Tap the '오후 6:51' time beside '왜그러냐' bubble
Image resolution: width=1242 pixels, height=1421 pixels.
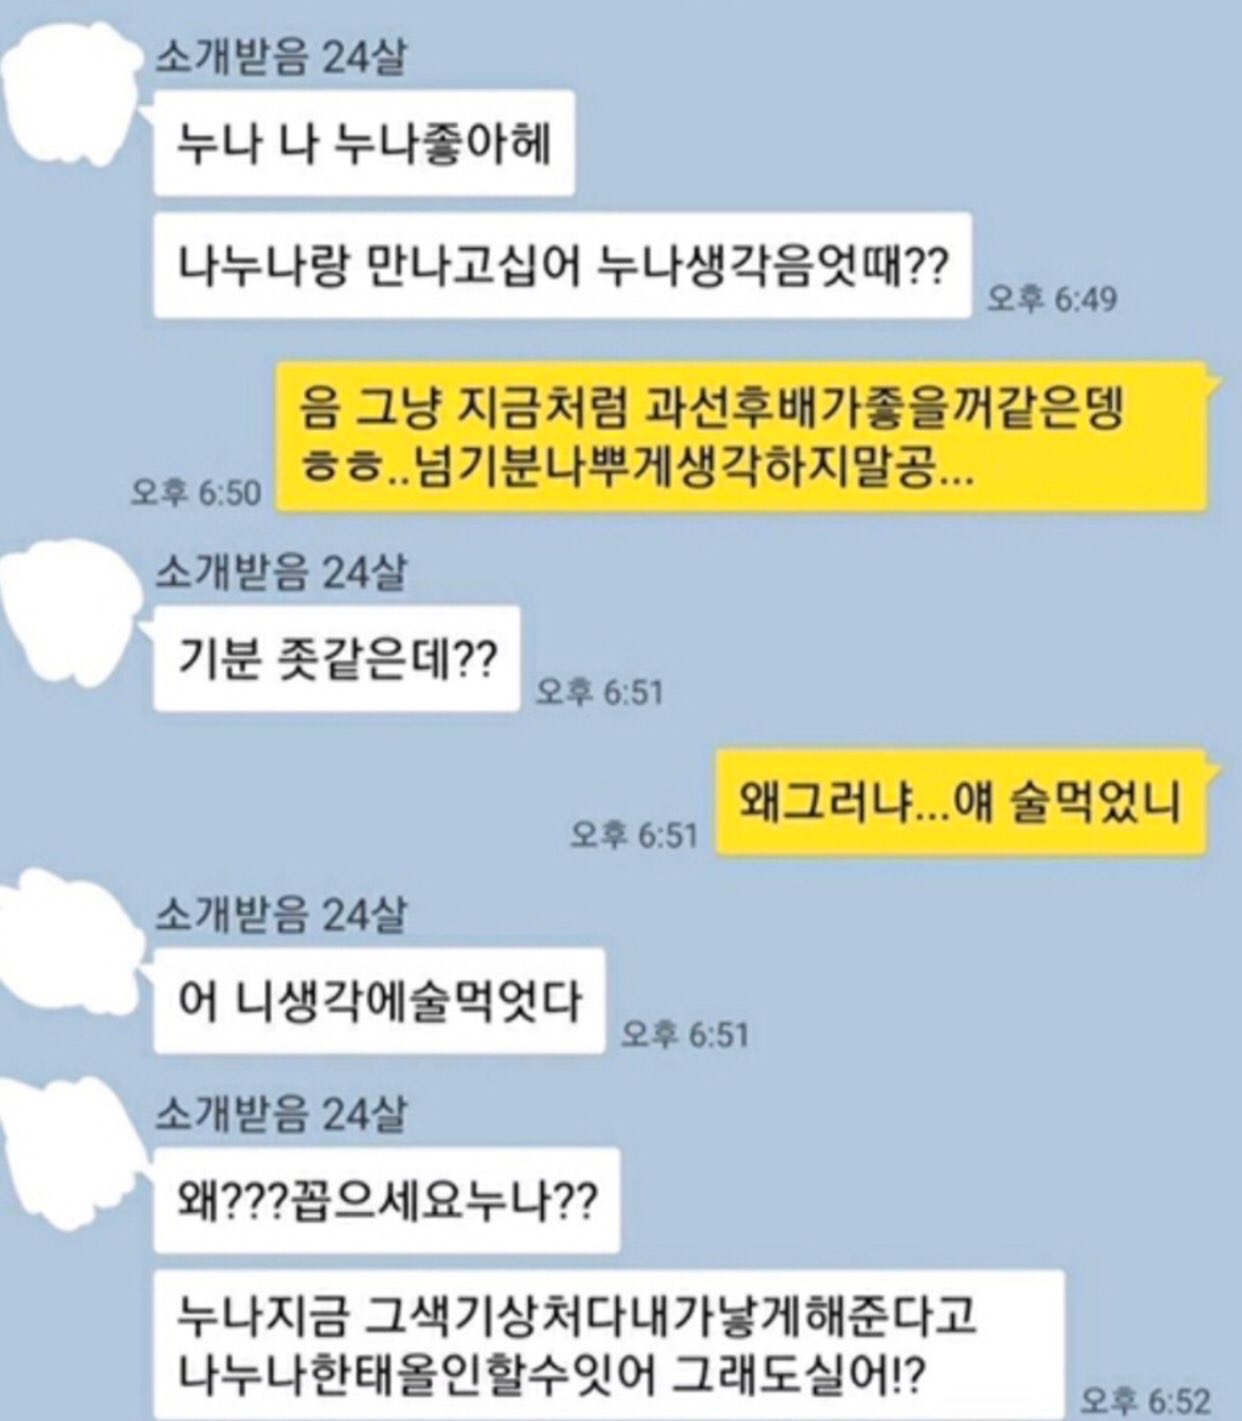634,834
